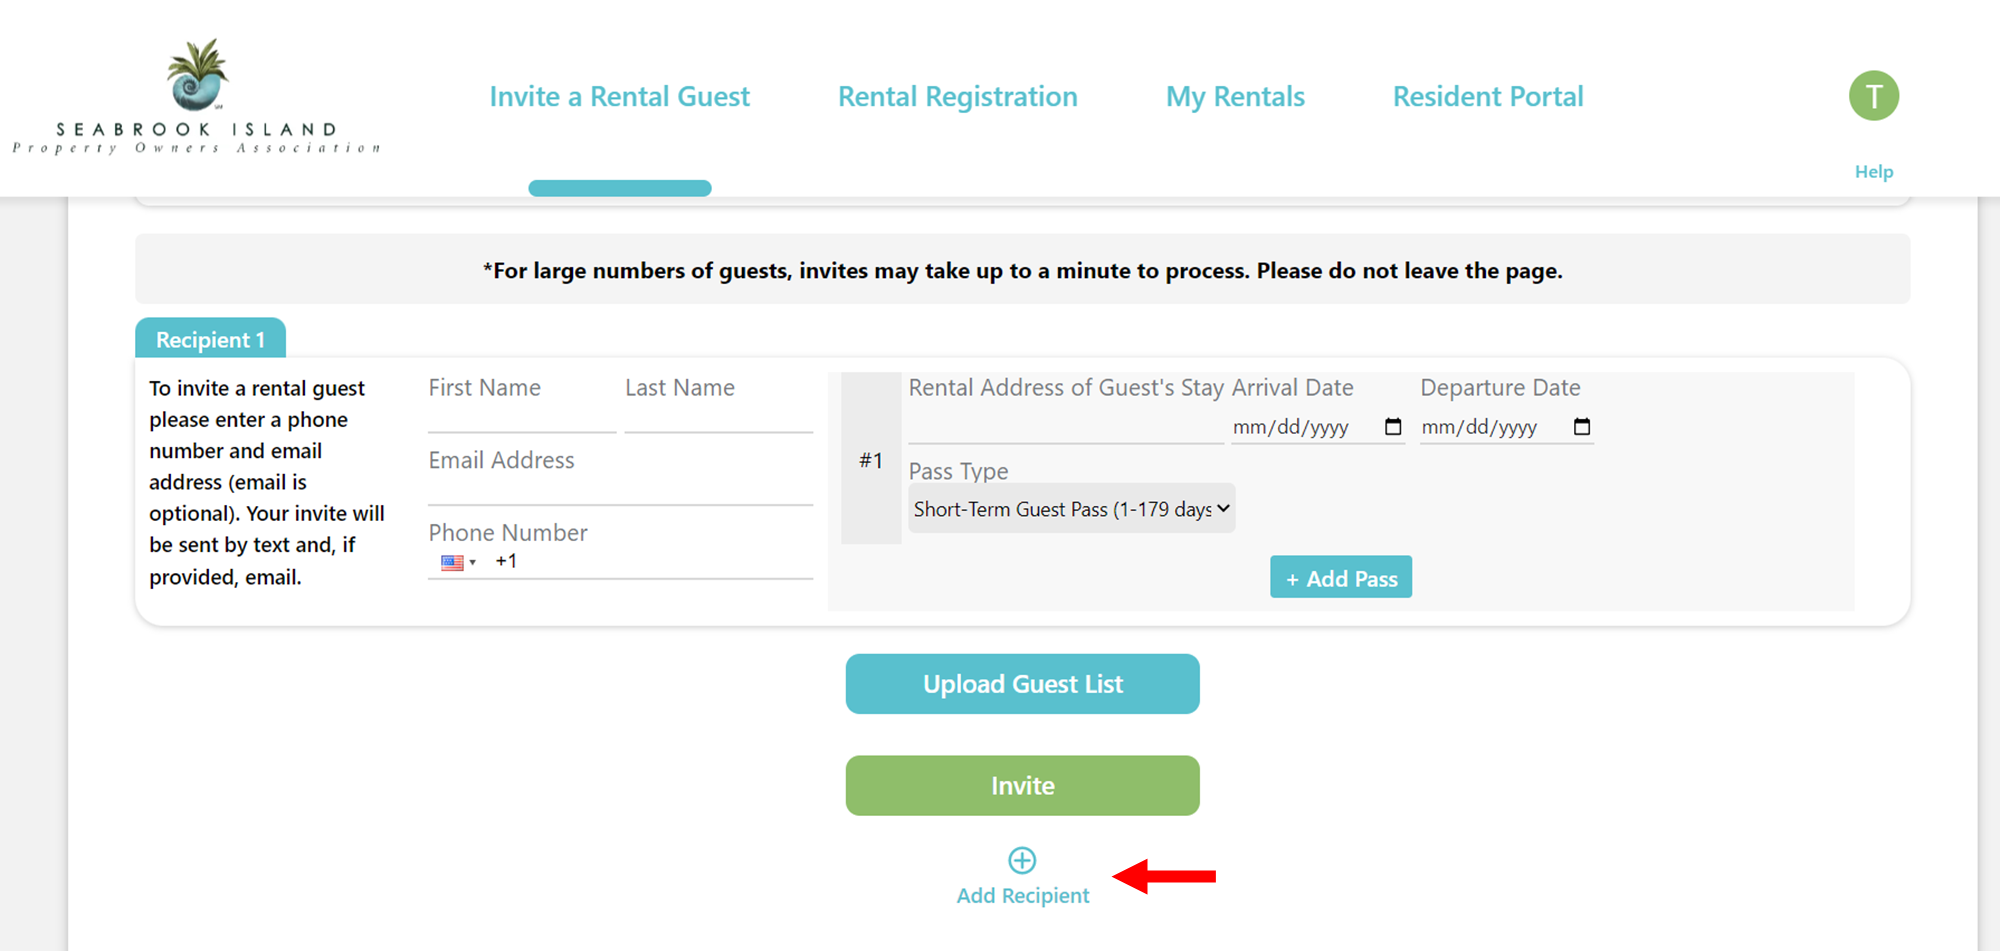Image resolution: width=2000 pixels, height=951 pixels.
Task: Open Departure Date calendar picker icon
Action: pyautogui.click(x=1582, y=427)
